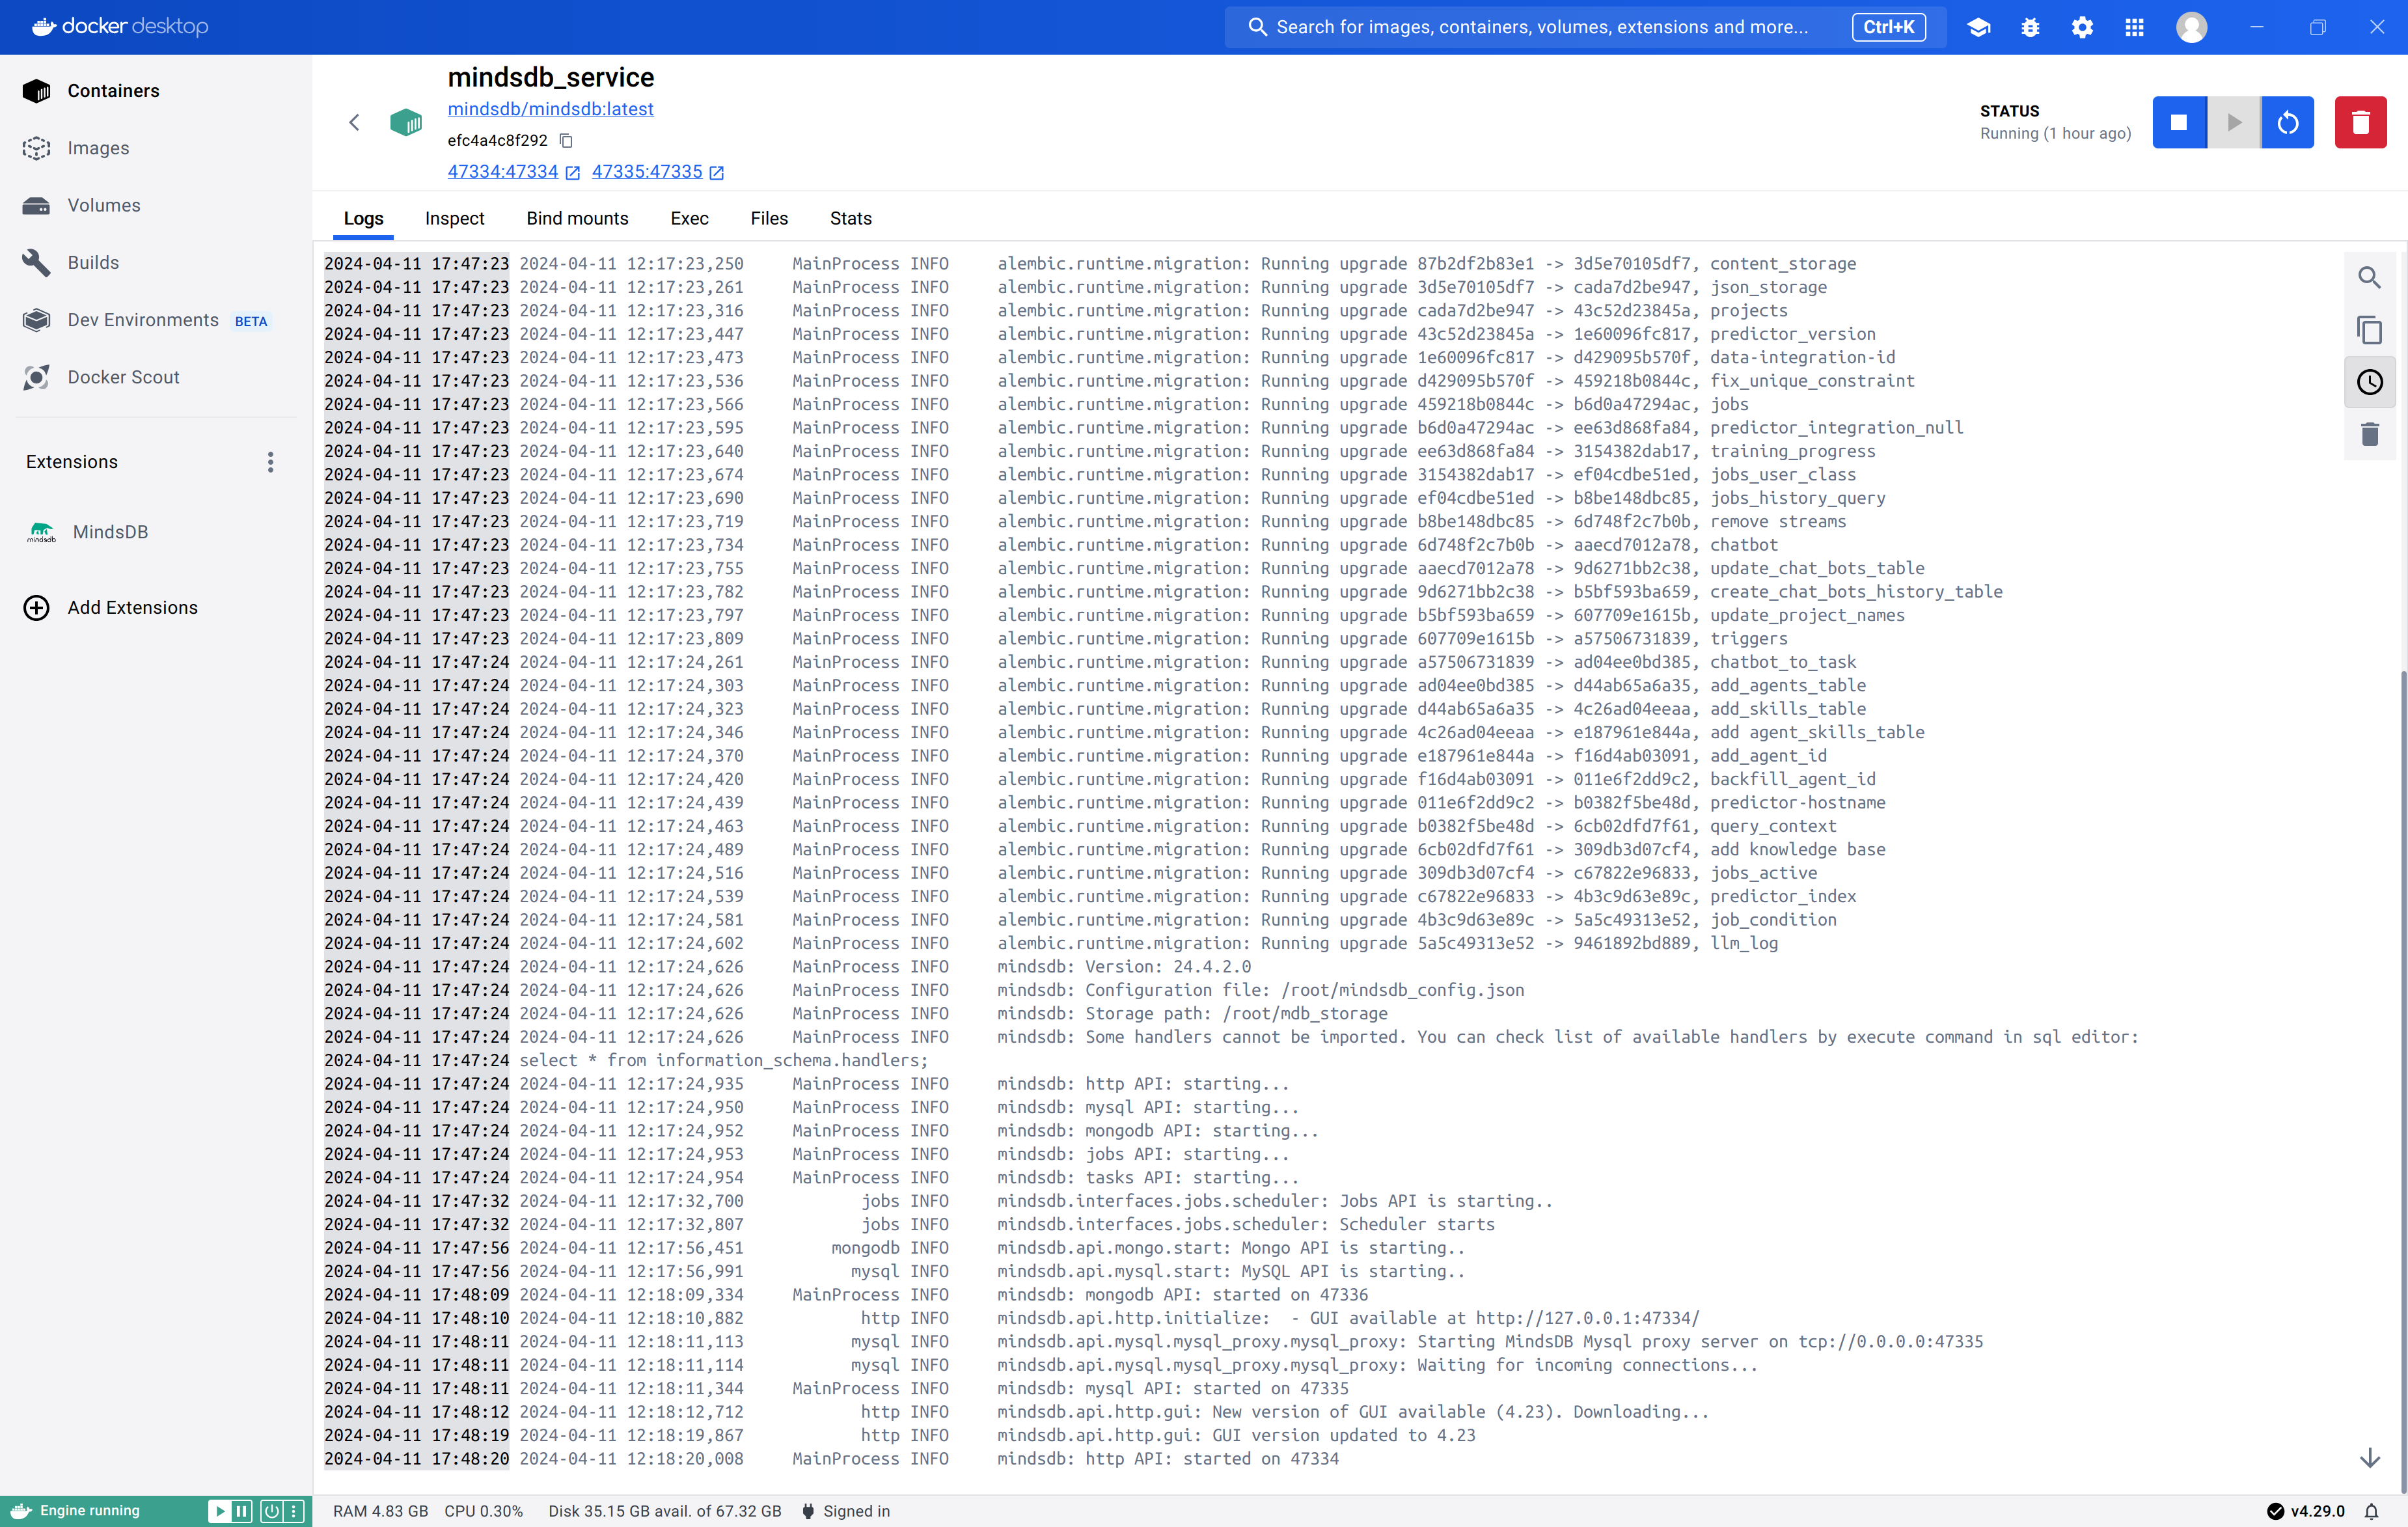Open the 47334:47334 port link
Screen dimensions: 2408x1527
[502, 172]
